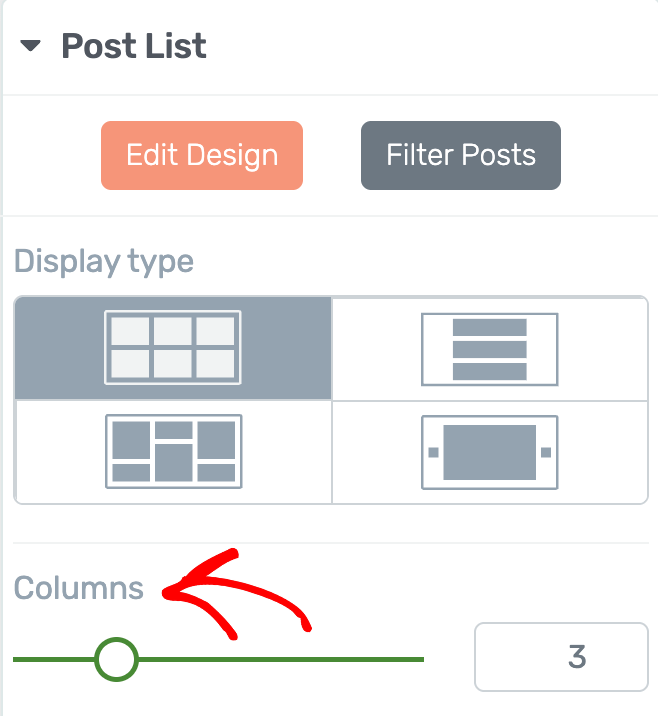
Task: Click the Columns label text
Action: [79, 588]
